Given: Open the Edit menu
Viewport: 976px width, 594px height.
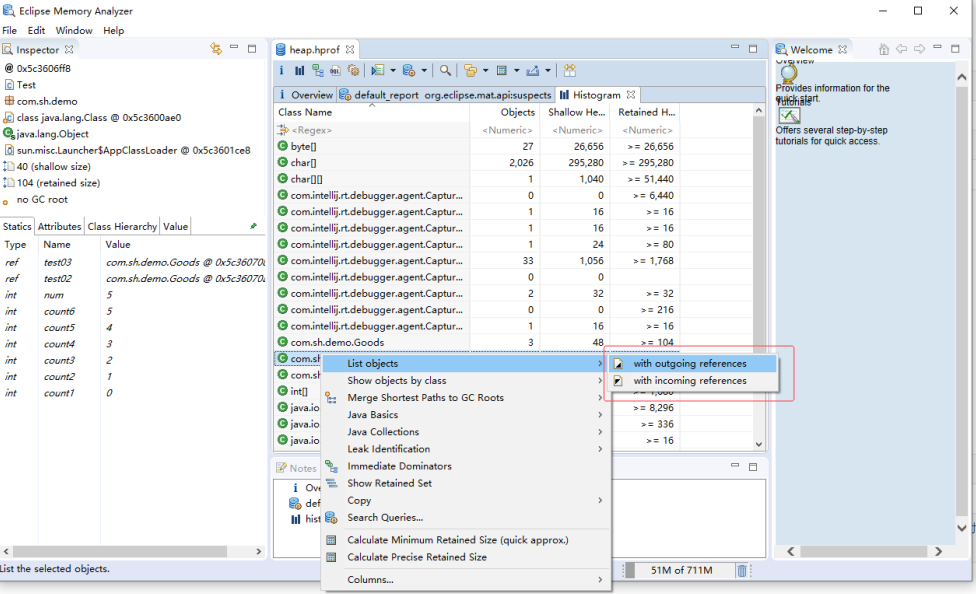Looking at the screenshot, I should click(x=36, y=31).
